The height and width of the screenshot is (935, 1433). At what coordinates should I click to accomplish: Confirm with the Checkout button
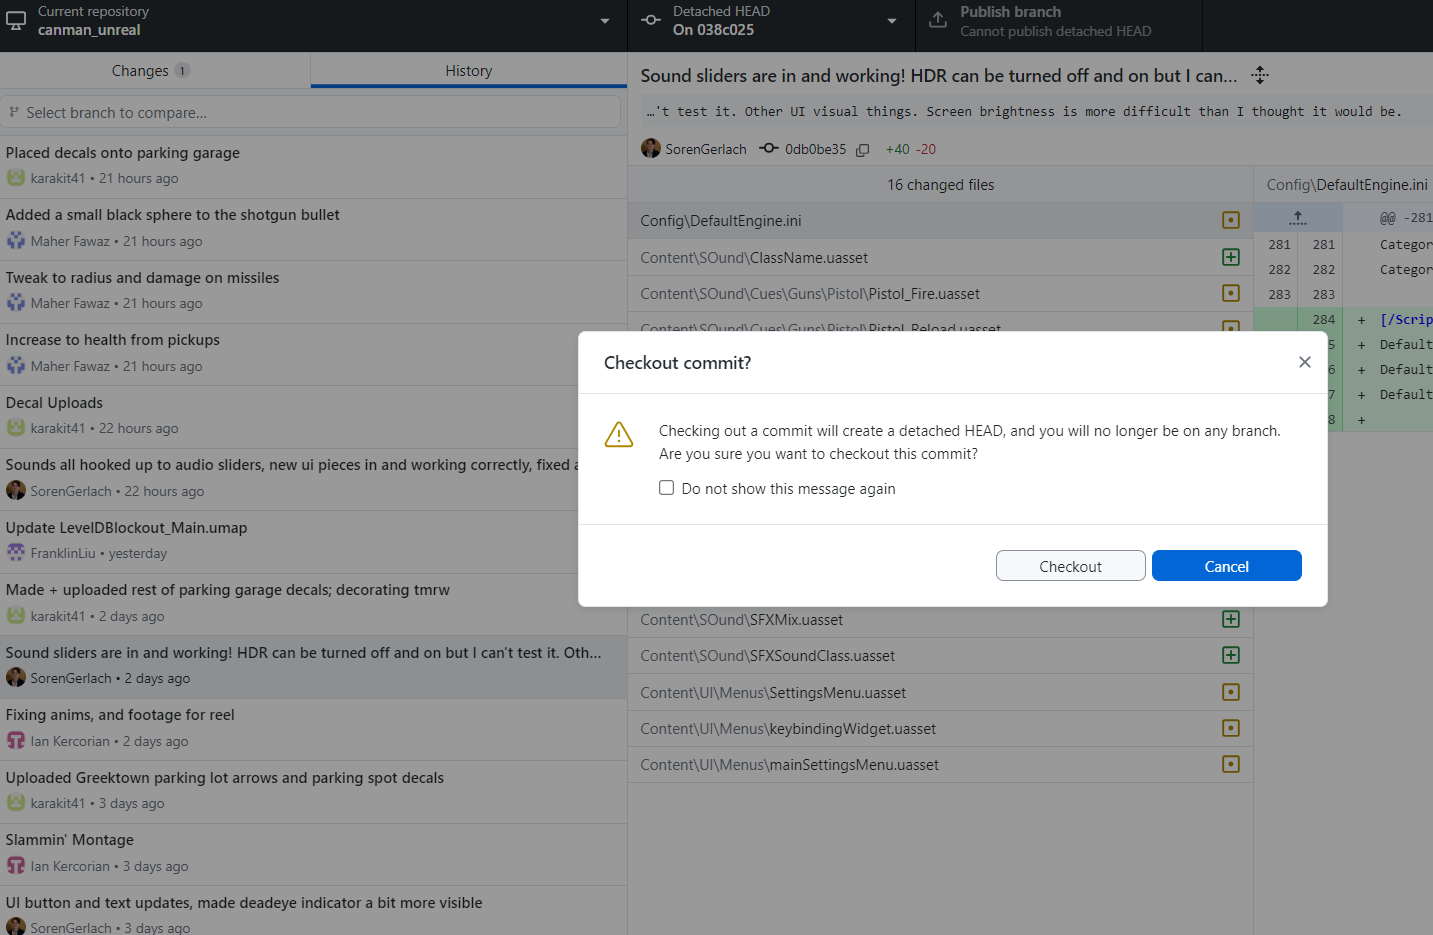pyautogui.click(x=1070, y=566)
